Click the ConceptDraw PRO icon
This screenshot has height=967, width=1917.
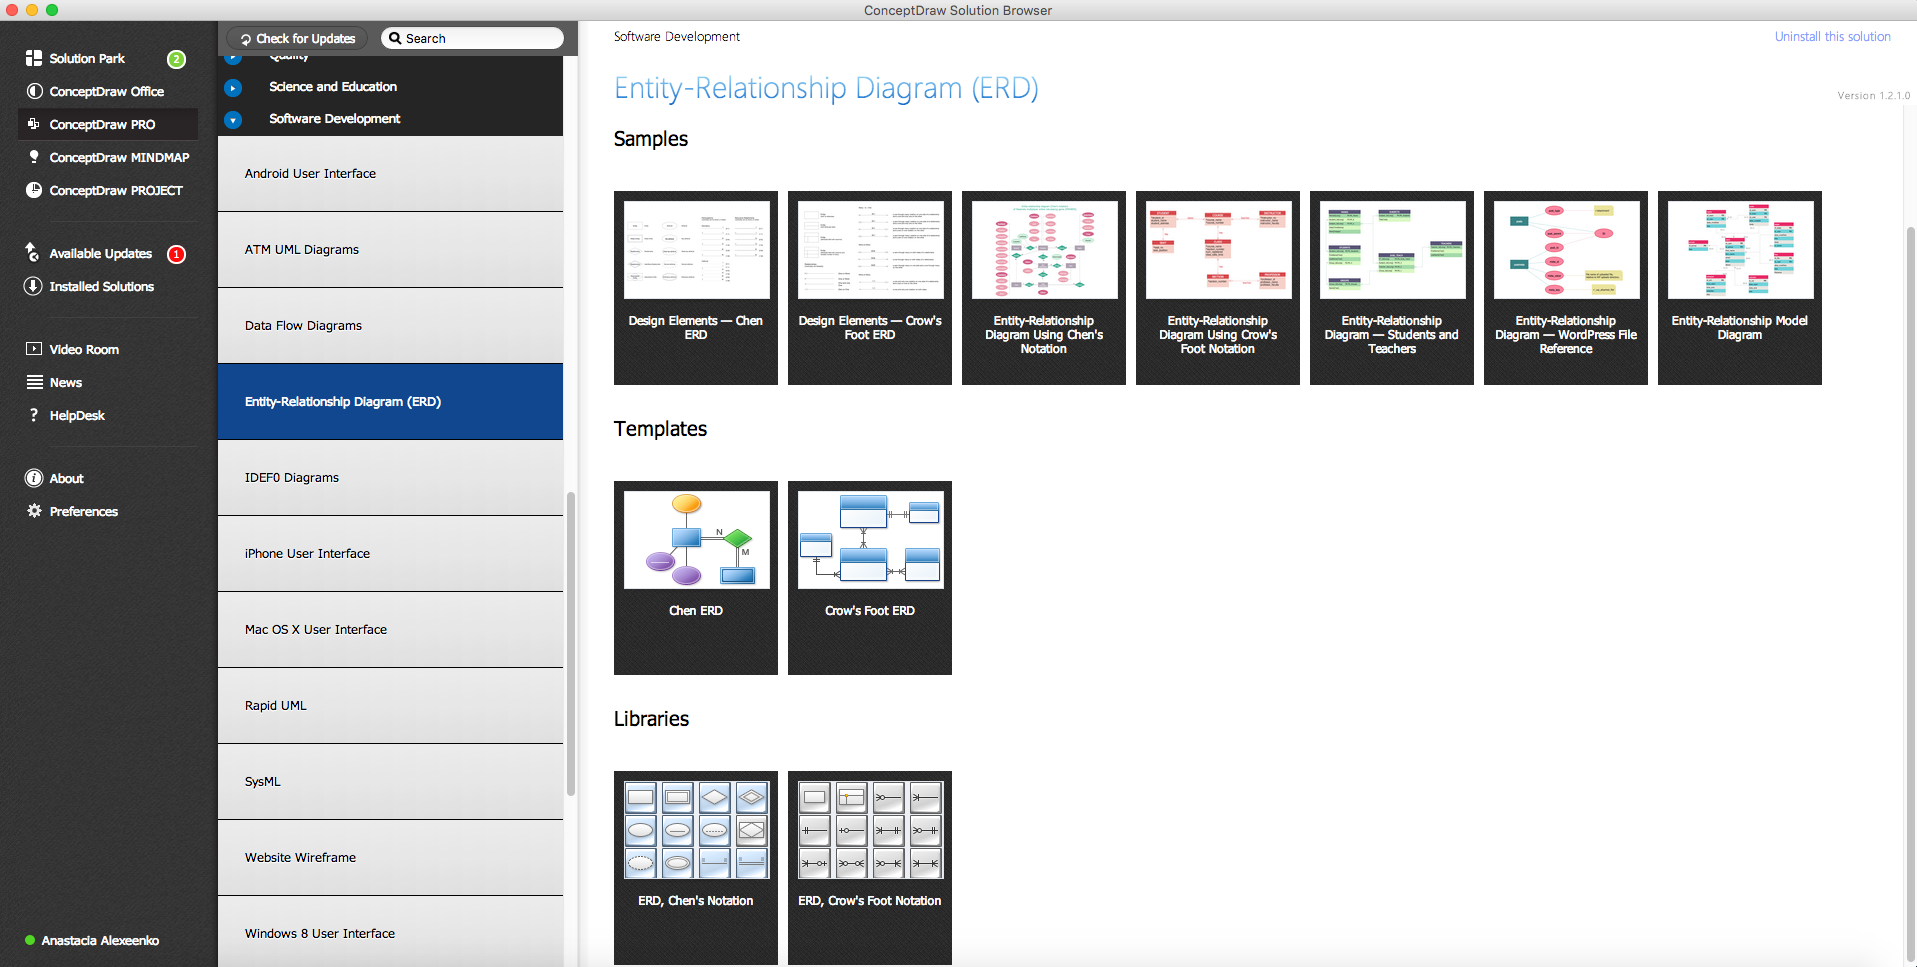pyautogui.click(x=34, y=124)
